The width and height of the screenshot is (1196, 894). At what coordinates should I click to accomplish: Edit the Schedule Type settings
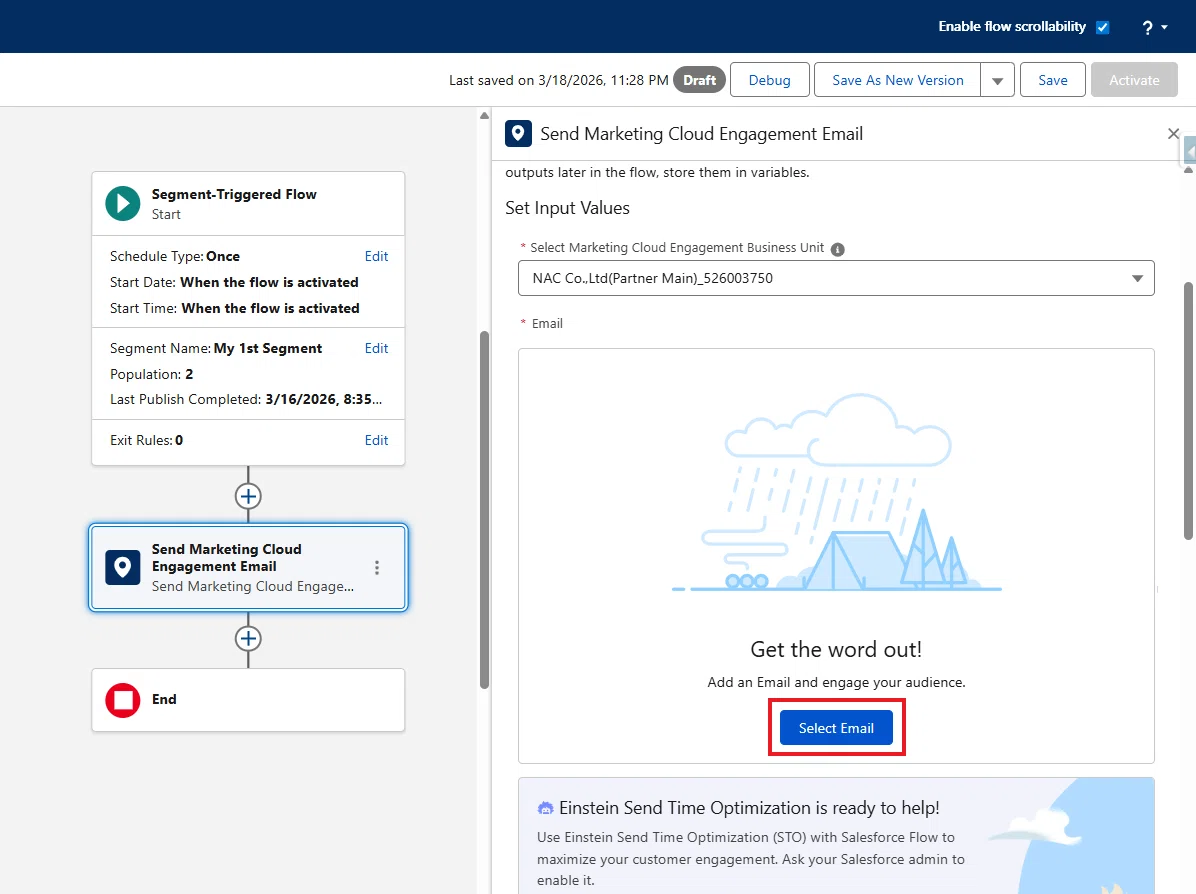click(376, 256)
